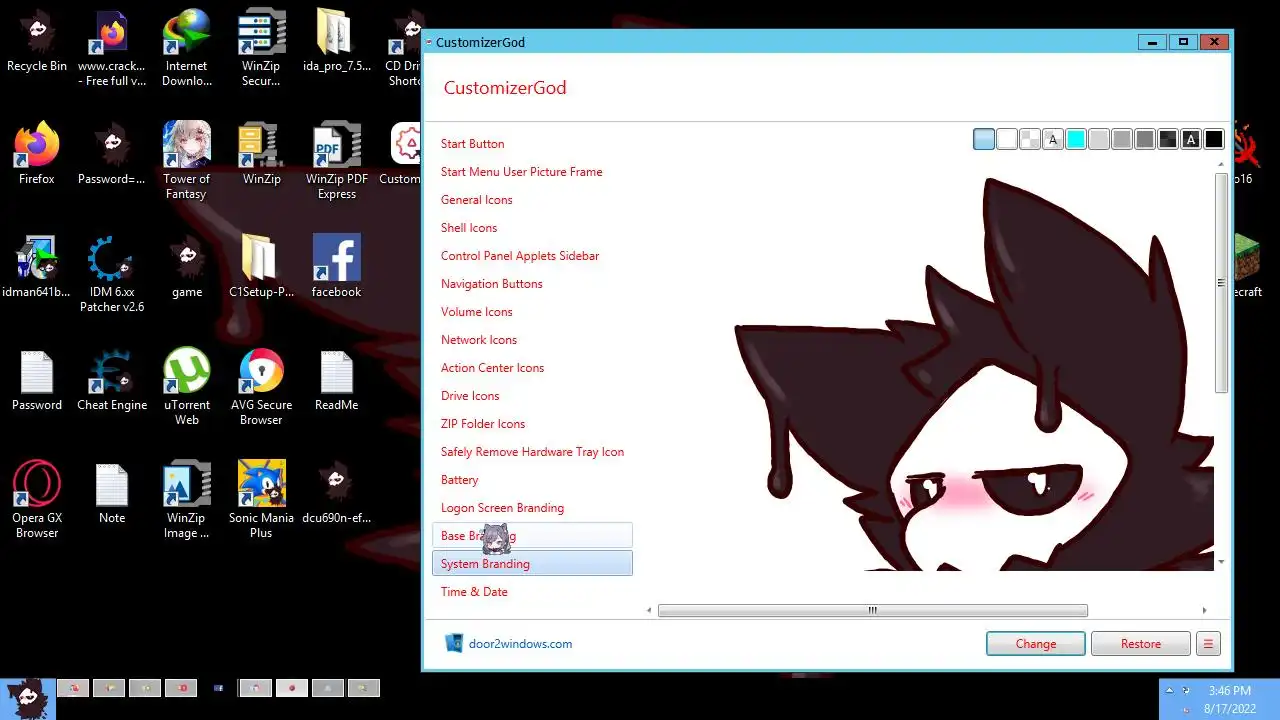Click the preview vertical scrollbar down arrow
This screenshot has height=720, width=1280.
[x=1221, y=562]
